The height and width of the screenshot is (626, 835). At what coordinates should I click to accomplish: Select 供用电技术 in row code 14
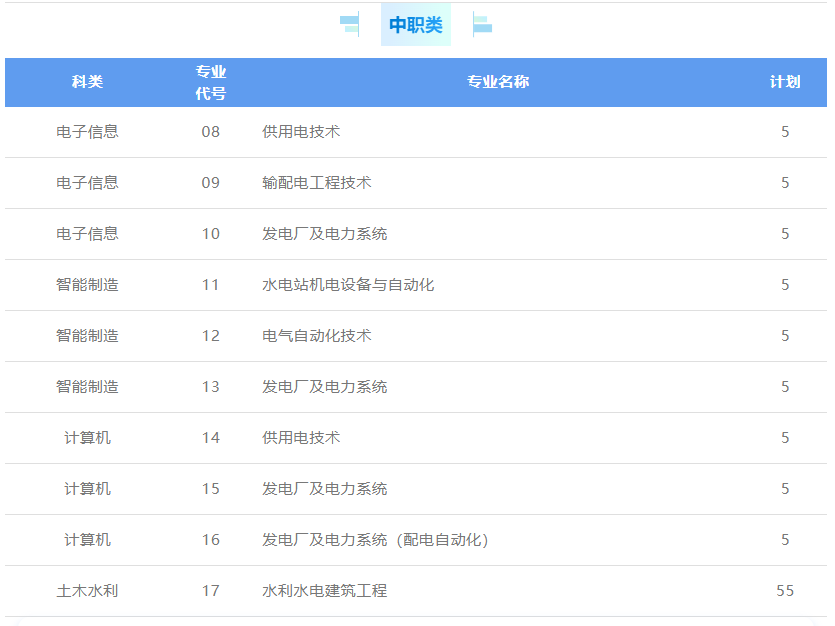point(301,438)
